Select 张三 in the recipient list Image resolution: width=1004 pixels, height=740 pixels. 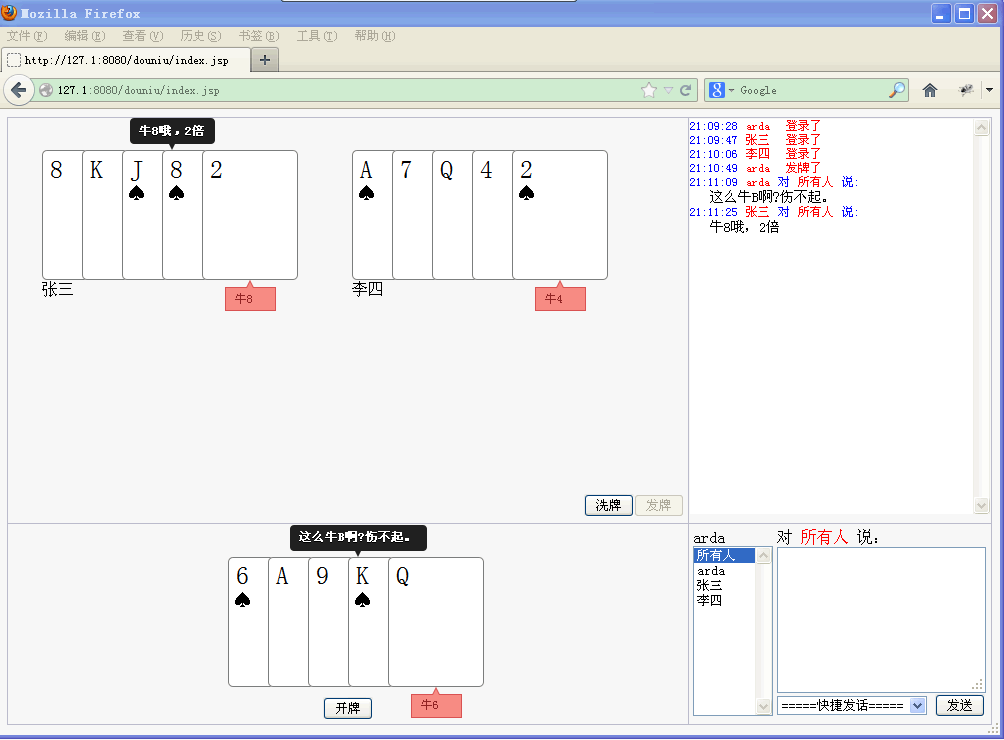pos(724,585)
